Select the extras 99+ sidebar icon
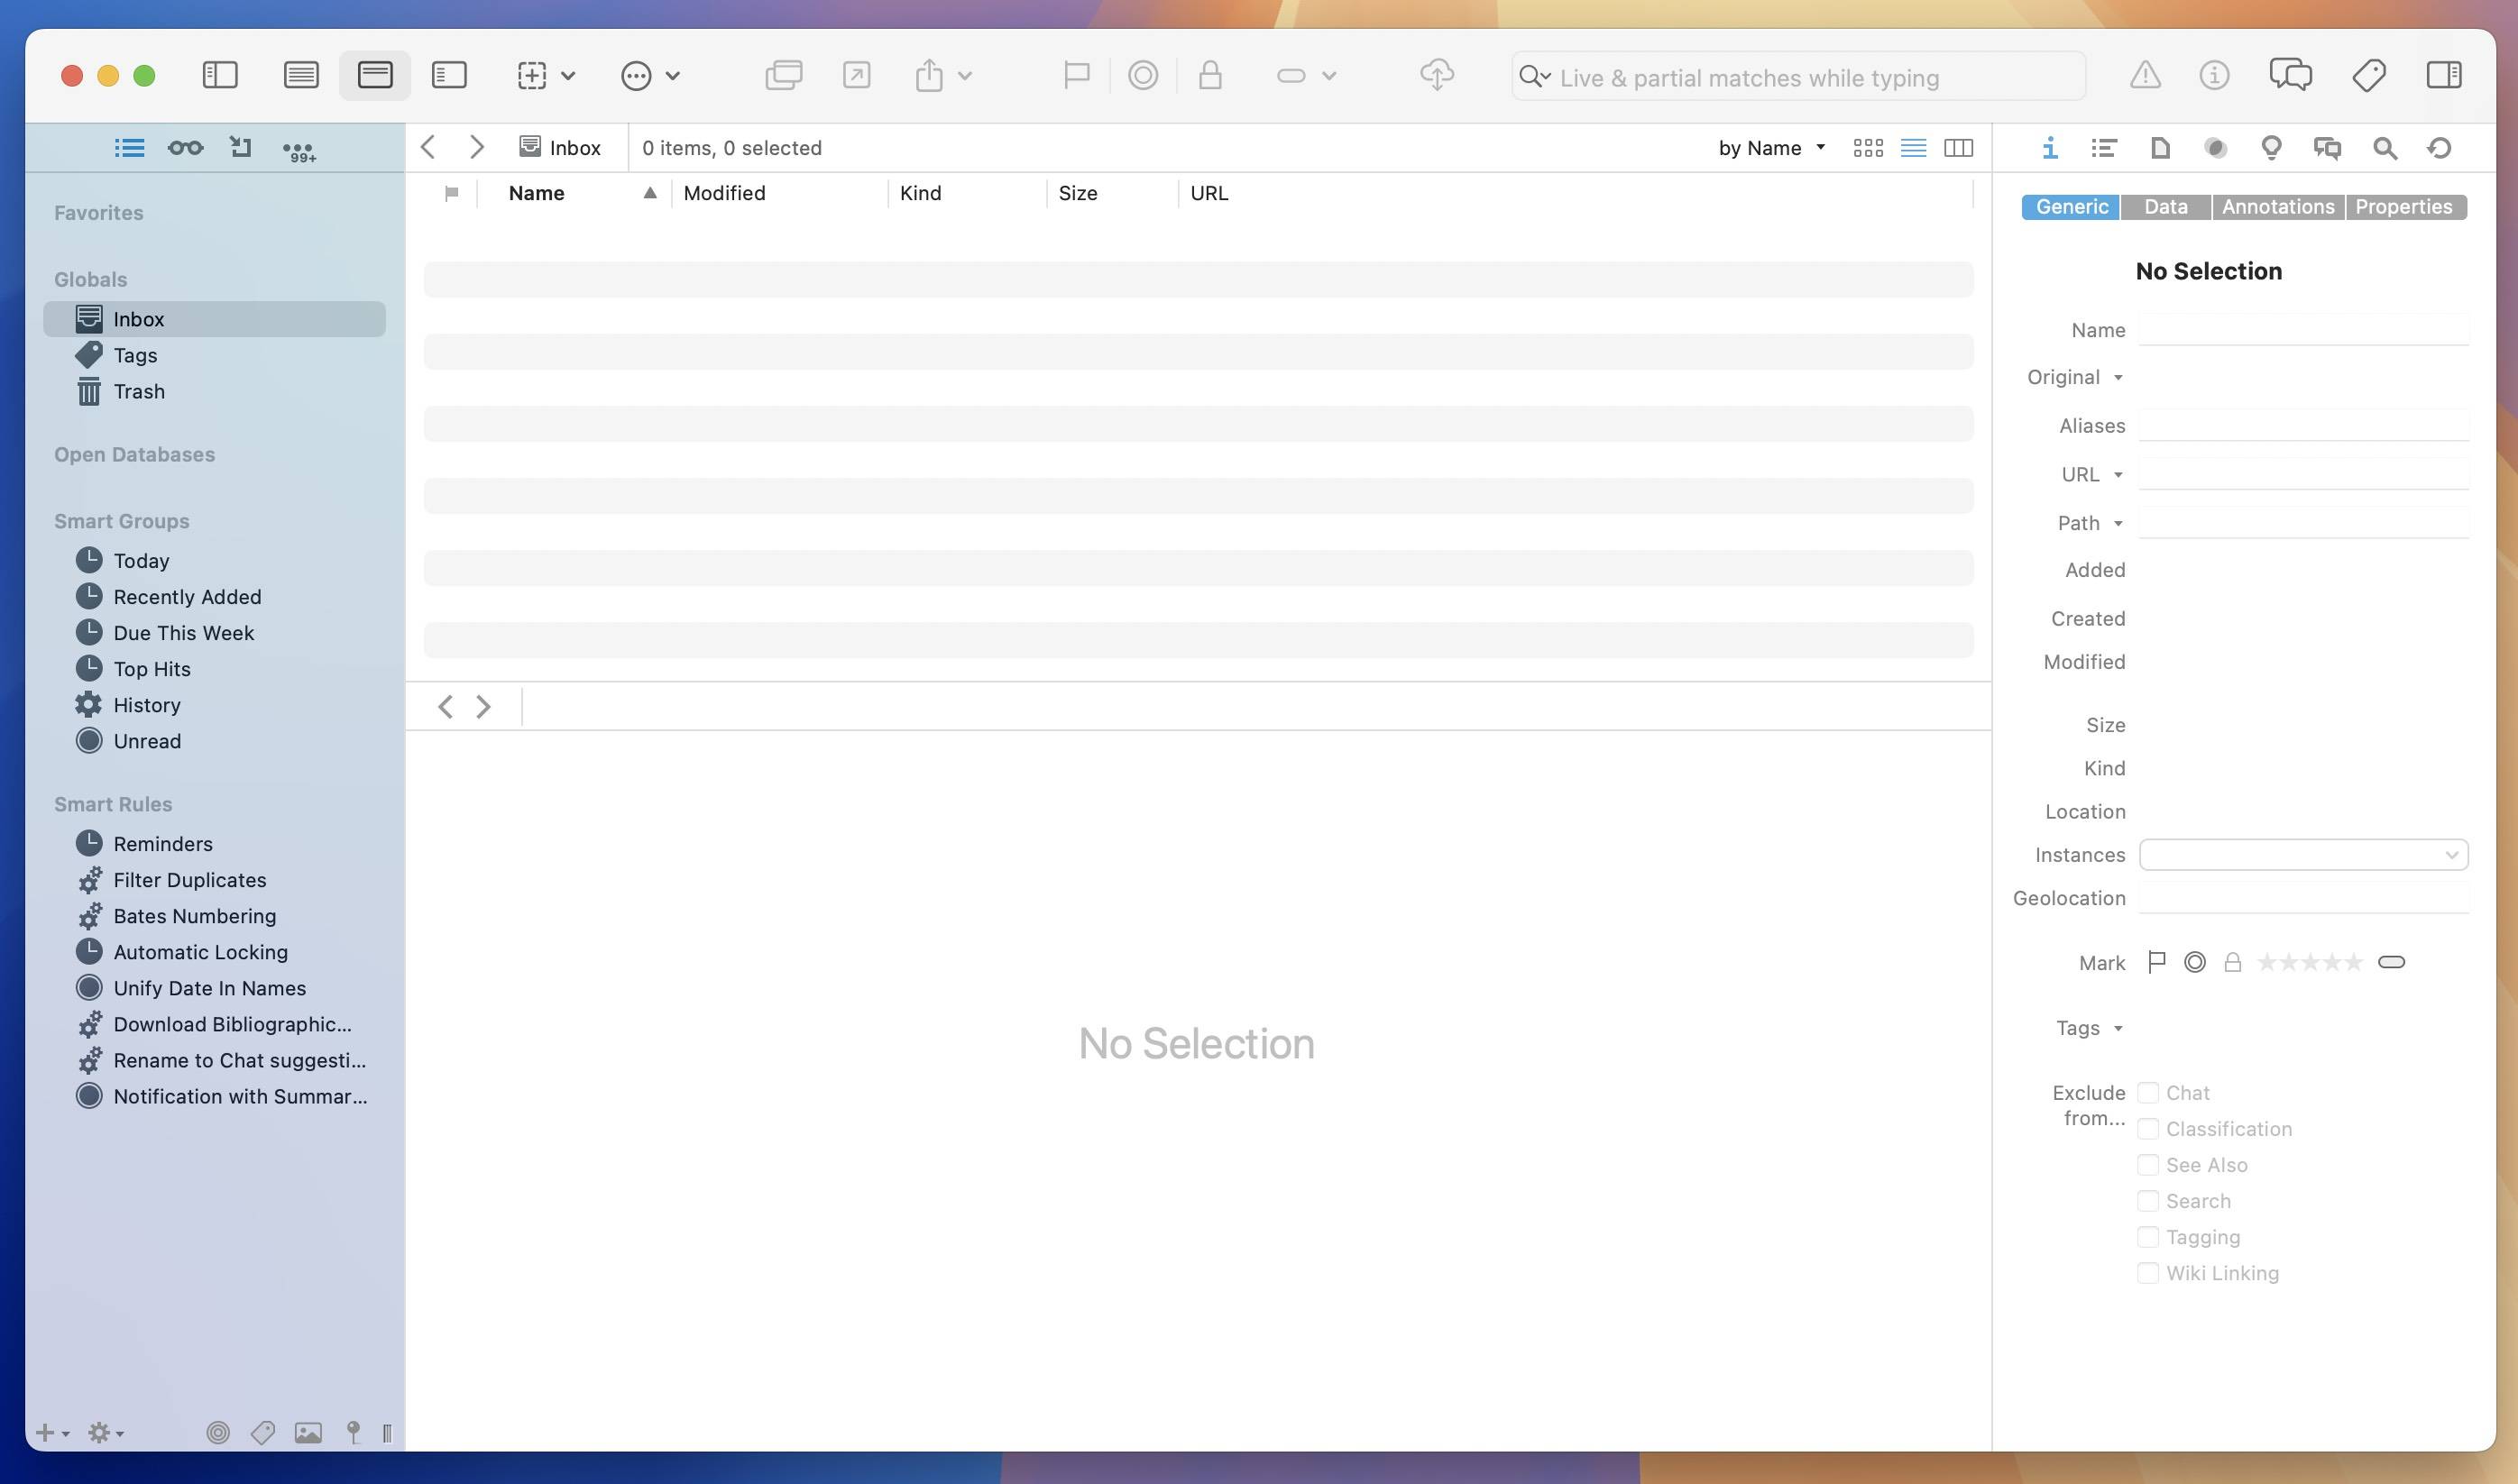2518x1484 pixels. coord(299,150)
